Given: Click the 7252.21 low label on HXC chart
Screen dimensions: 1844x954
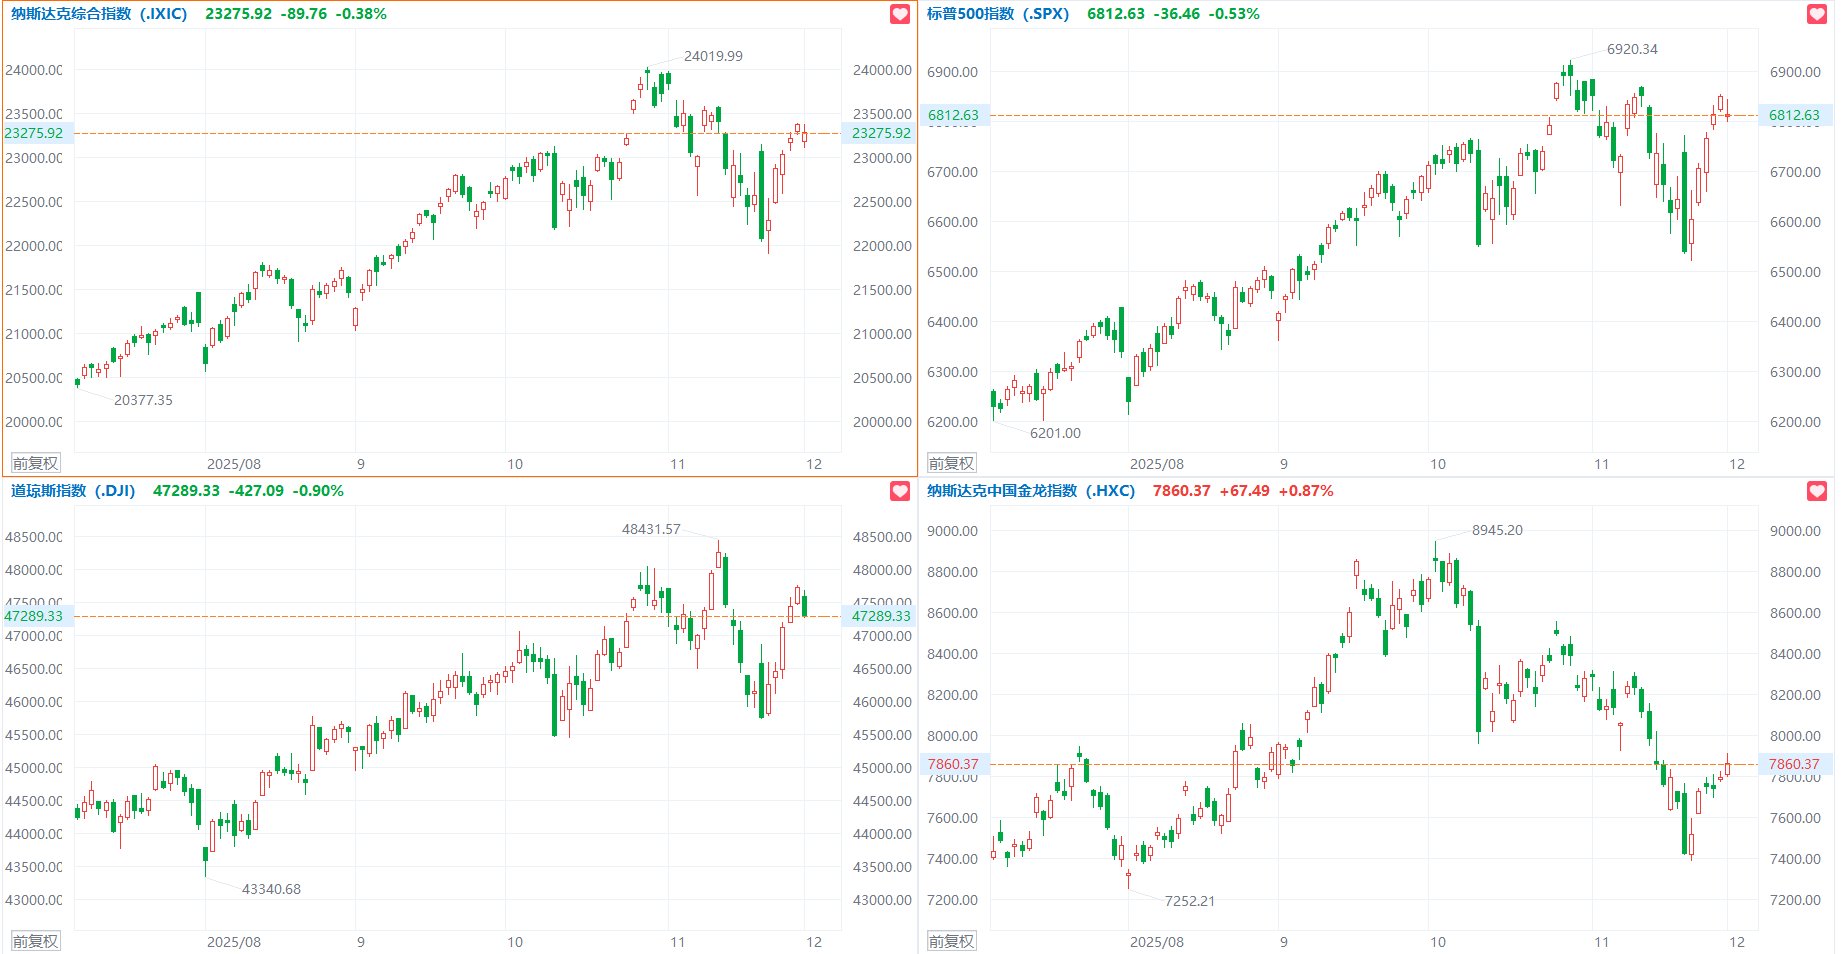Looking at the screenshot, I should (x=1189, y=901).
